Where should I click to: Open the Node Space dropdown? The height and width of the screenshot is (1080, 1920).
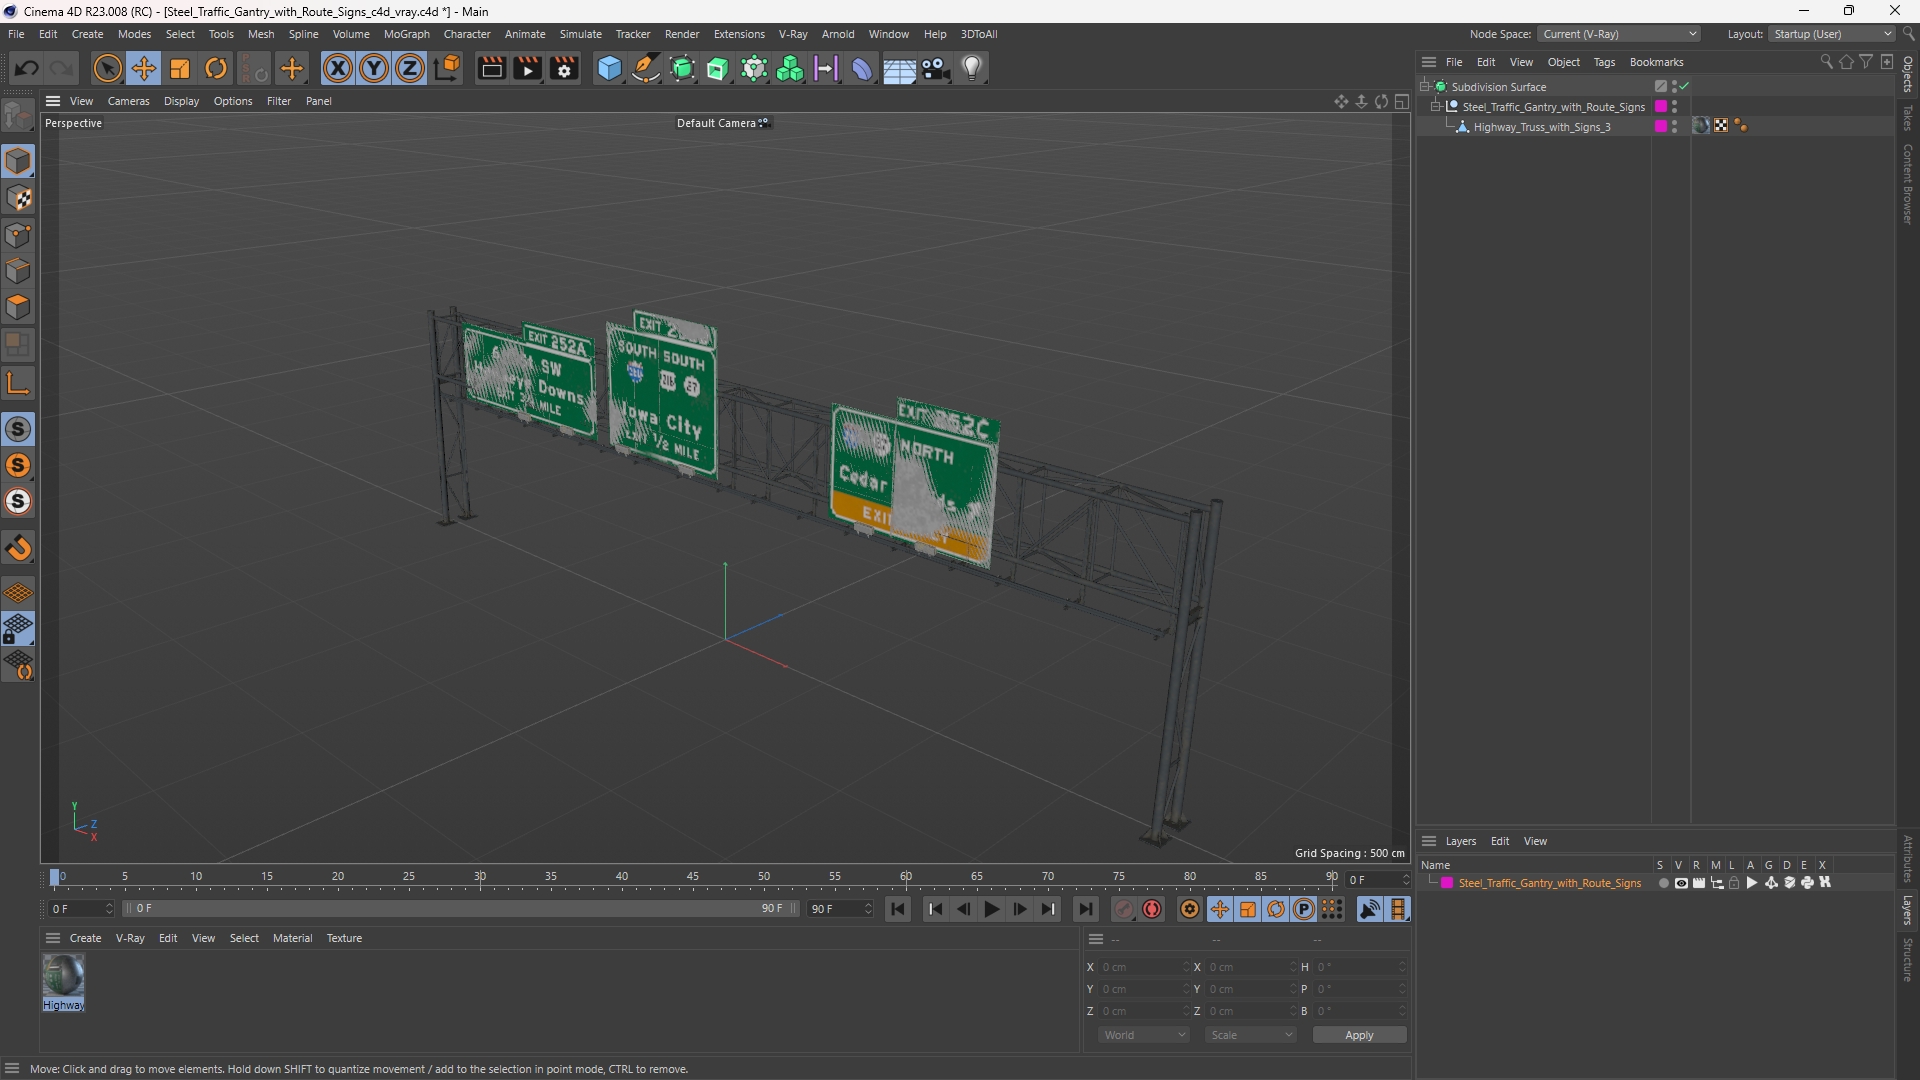pyautogui.click(x=1618, y=34)
